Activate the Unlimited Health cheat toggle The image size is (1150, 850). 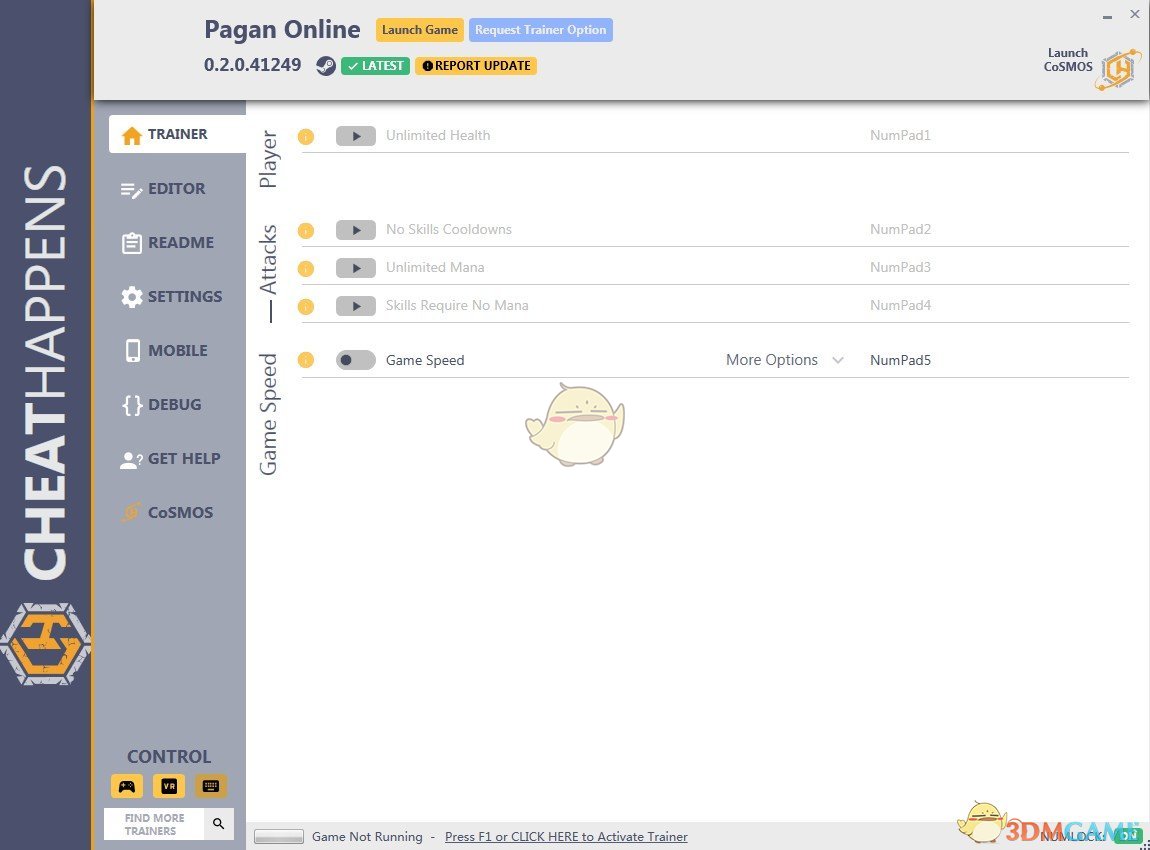coord(355,135)
